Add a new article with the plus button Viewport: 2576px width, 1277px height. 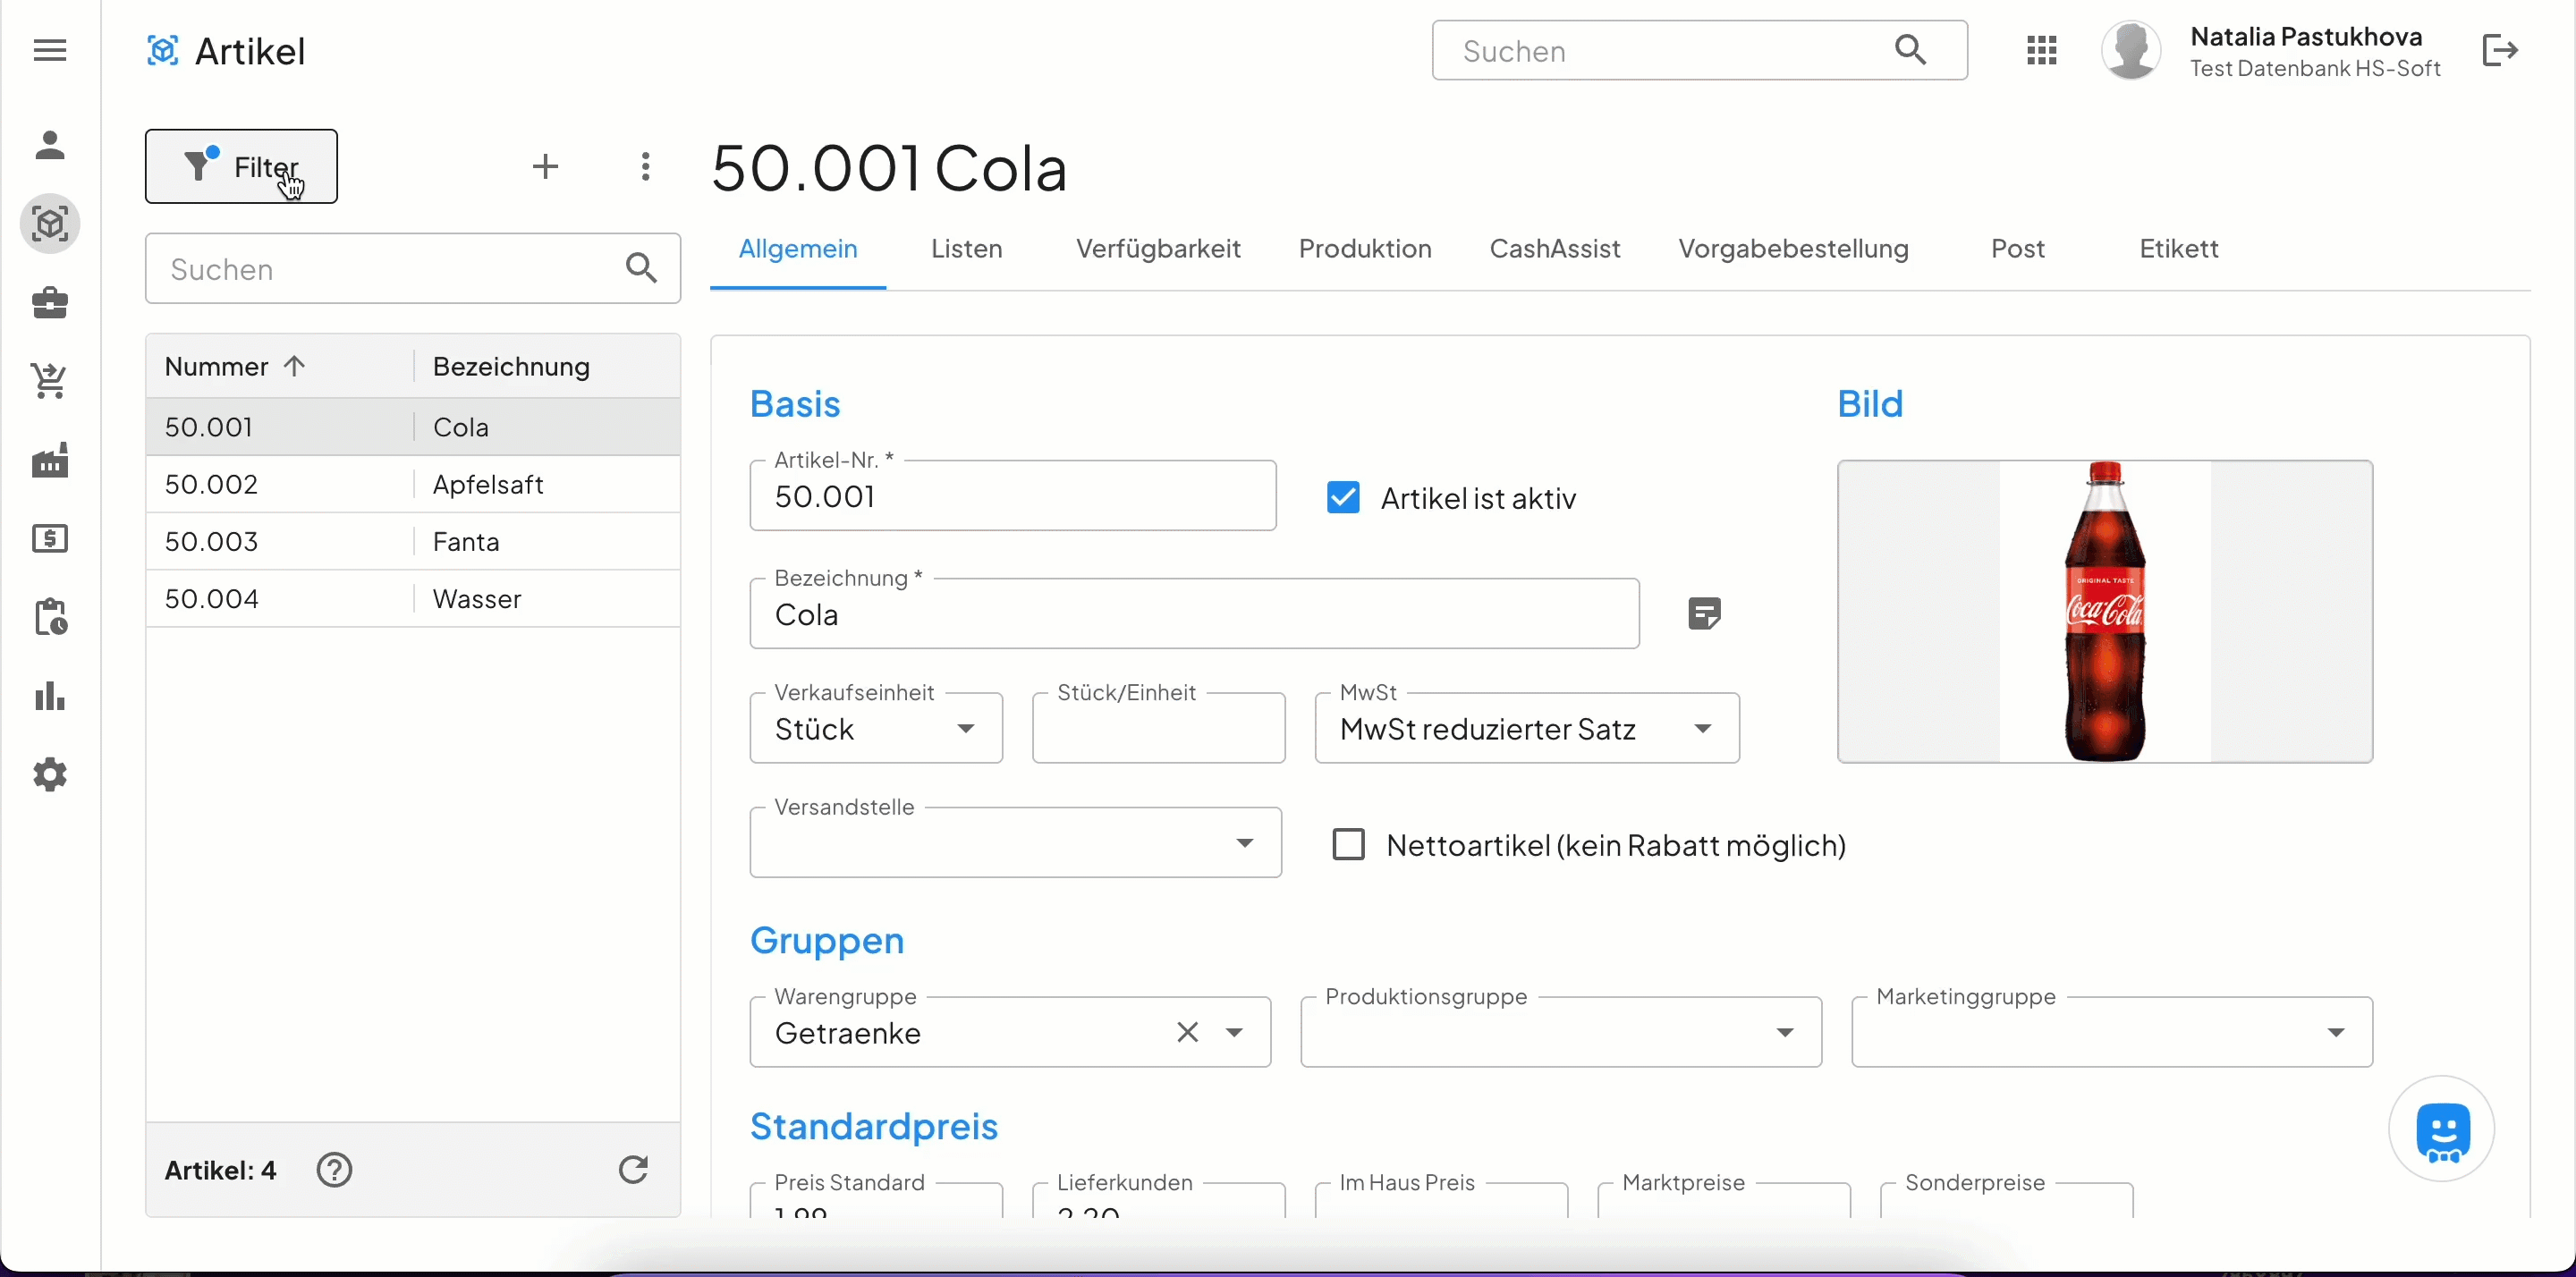pos(545,166)
